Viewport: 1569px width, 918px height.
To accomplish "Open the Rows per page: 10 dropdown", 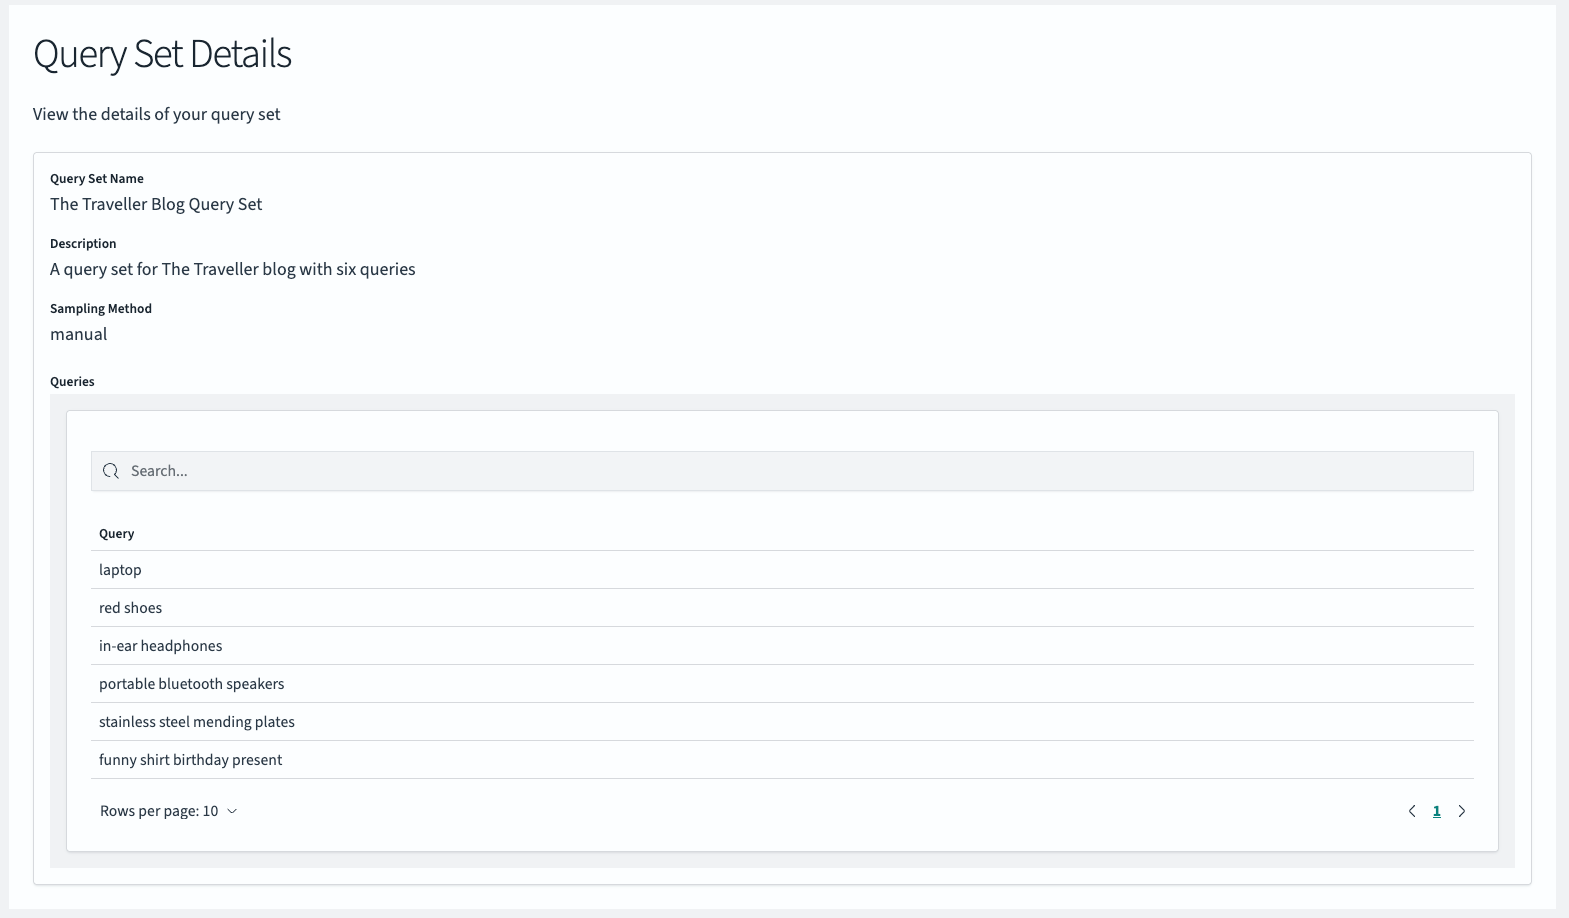I will (168, 811).
